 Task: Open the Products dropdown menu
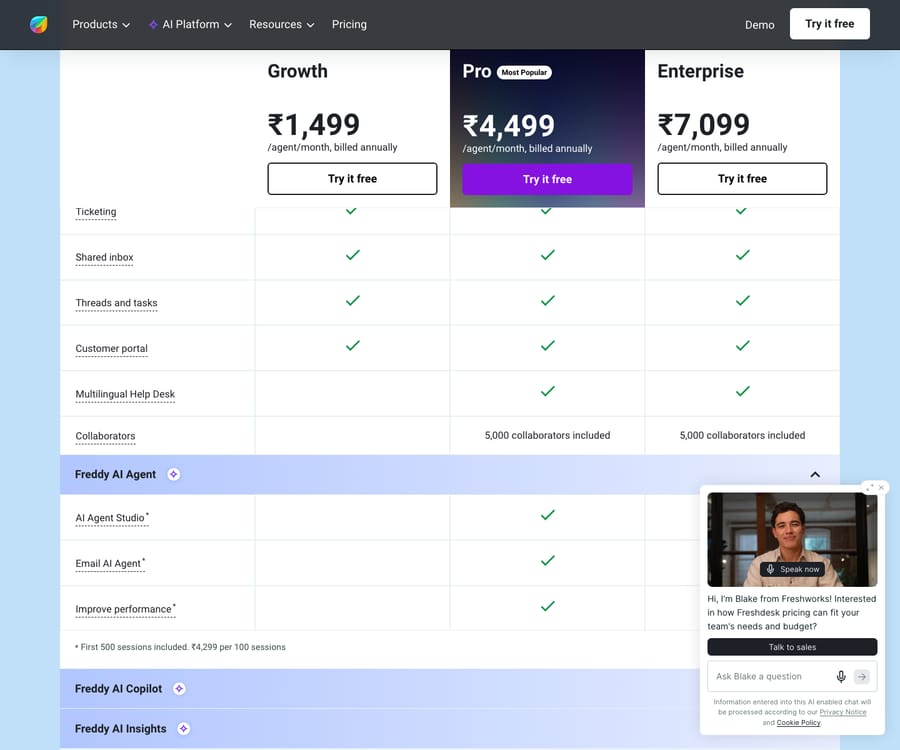(x=101, y=25)
